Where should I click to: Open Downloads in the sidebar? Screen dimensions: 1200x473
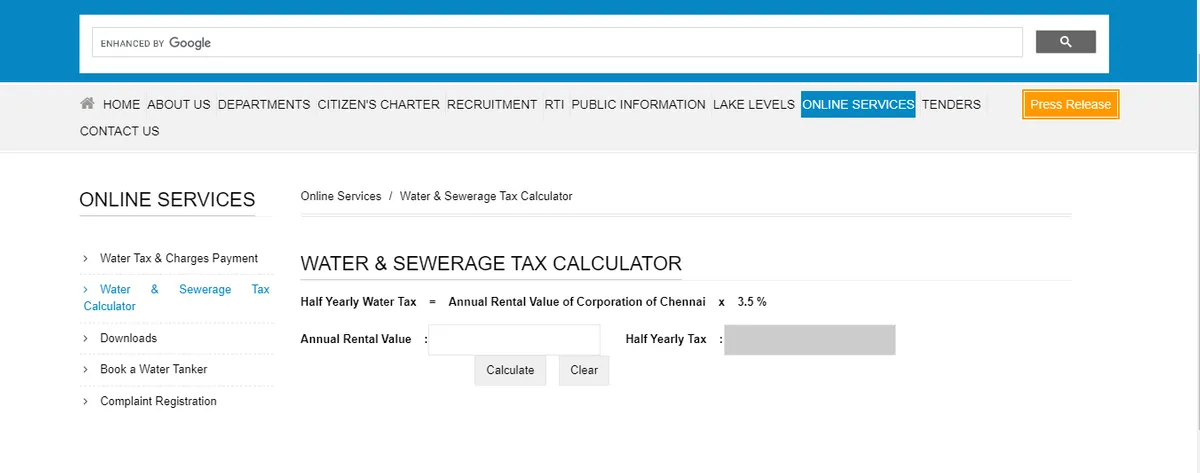click(x=128, y=338)
